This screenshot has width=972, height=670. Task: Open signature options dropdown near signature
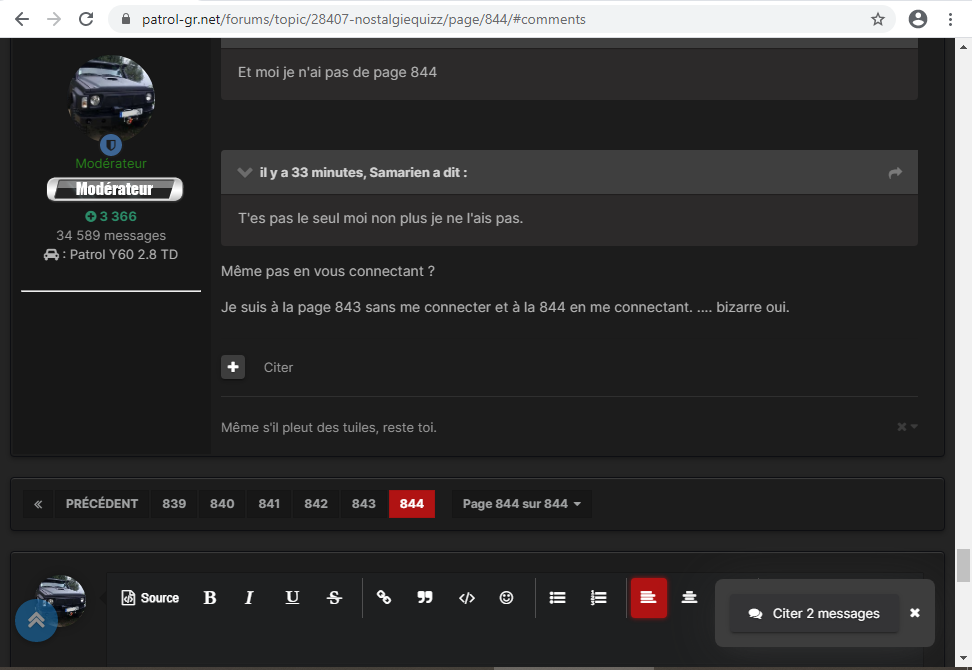908,426
